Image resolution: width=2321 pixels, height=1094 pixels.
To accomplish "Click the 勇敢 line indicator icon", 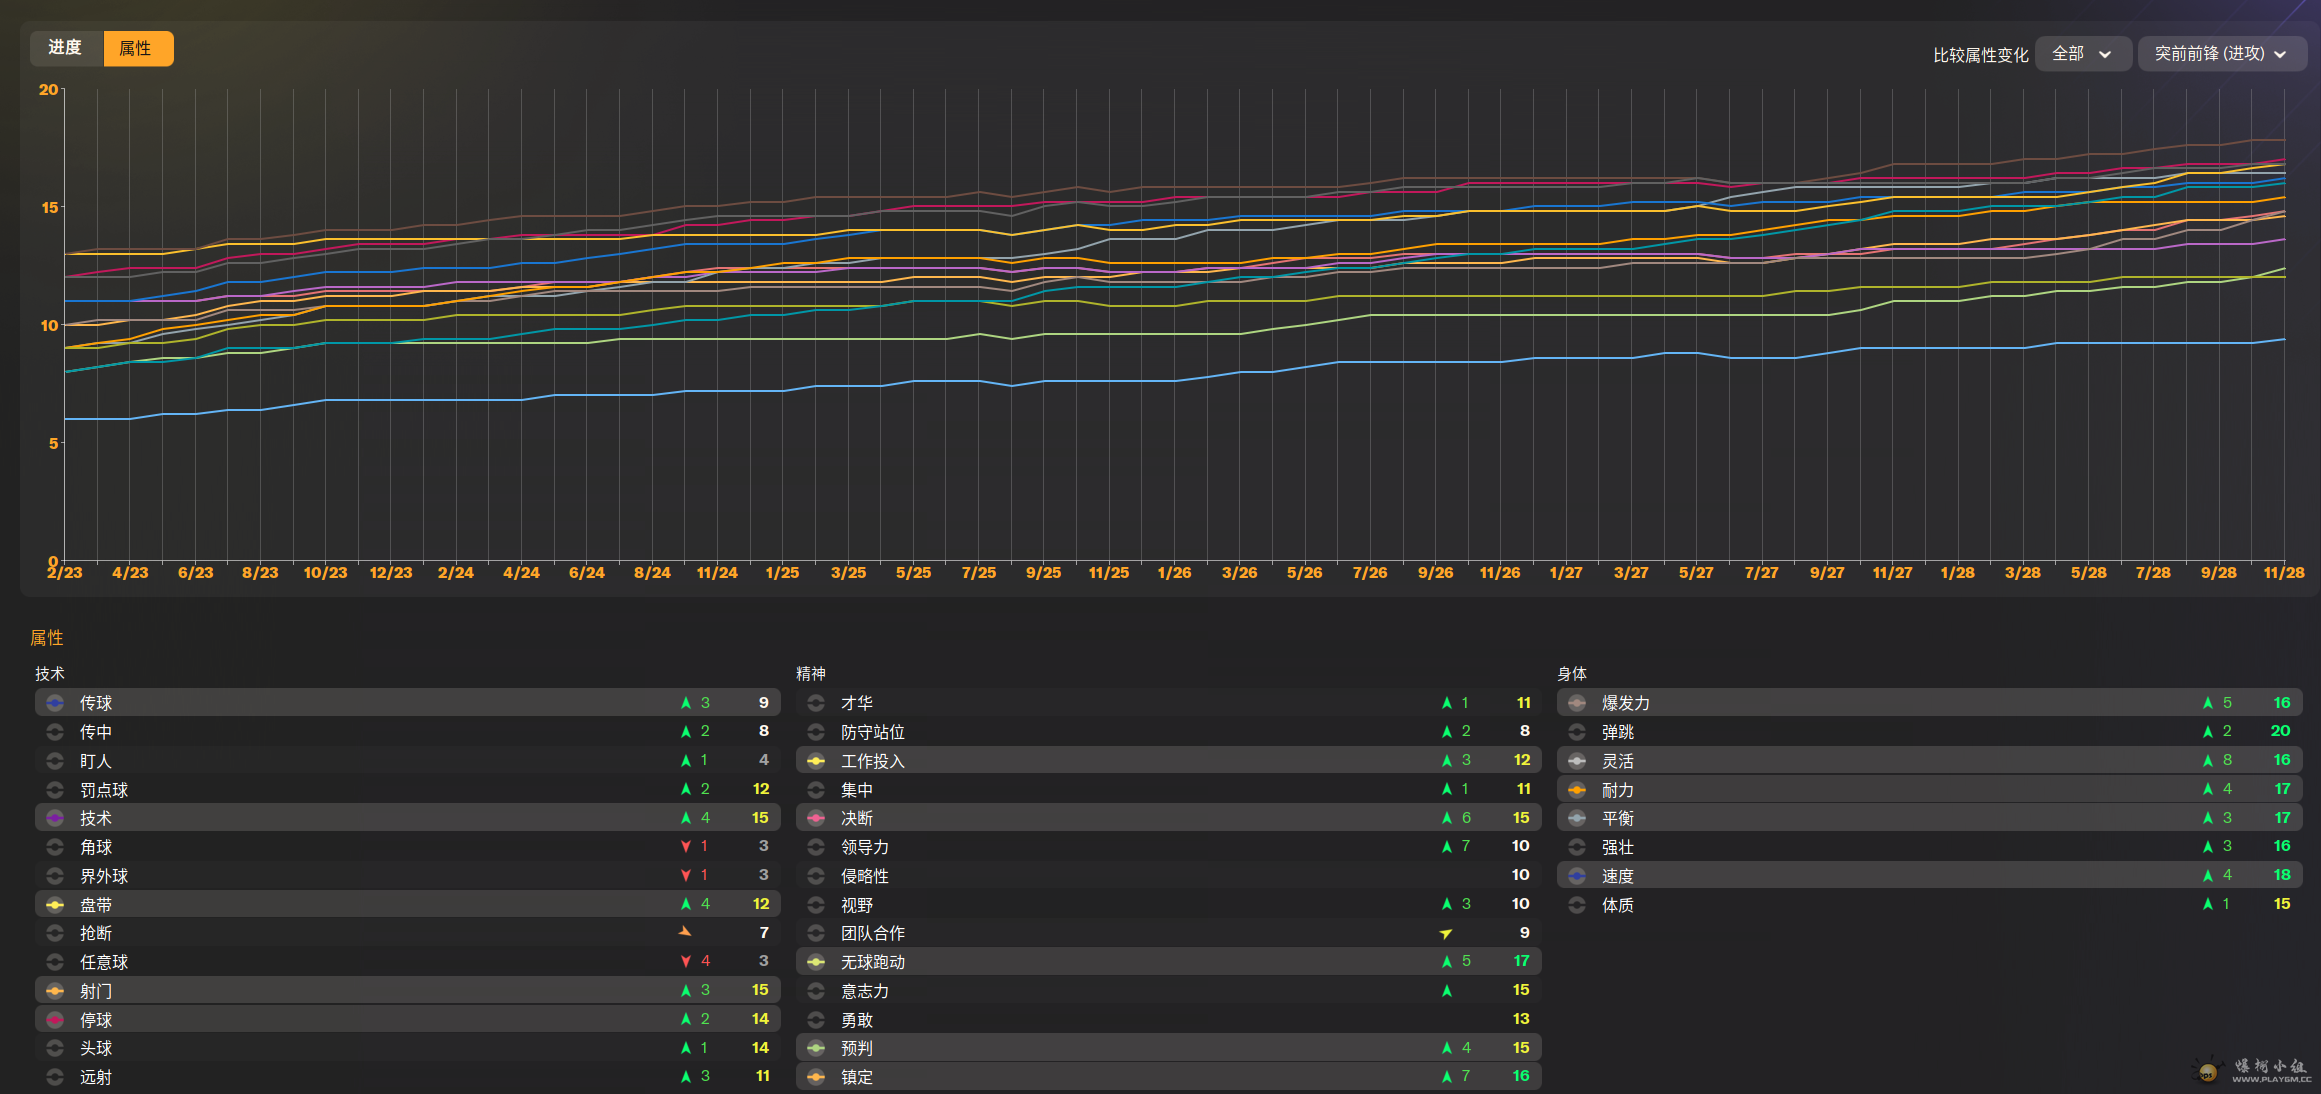I will (x=816, y=1020).
